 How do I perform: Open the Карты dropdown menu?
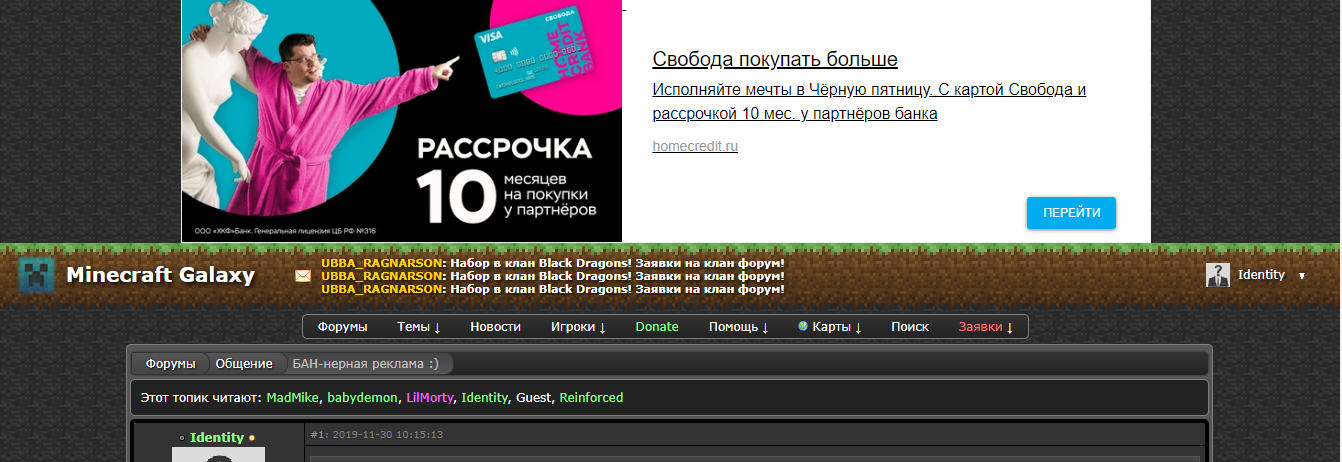pos(837,327)
